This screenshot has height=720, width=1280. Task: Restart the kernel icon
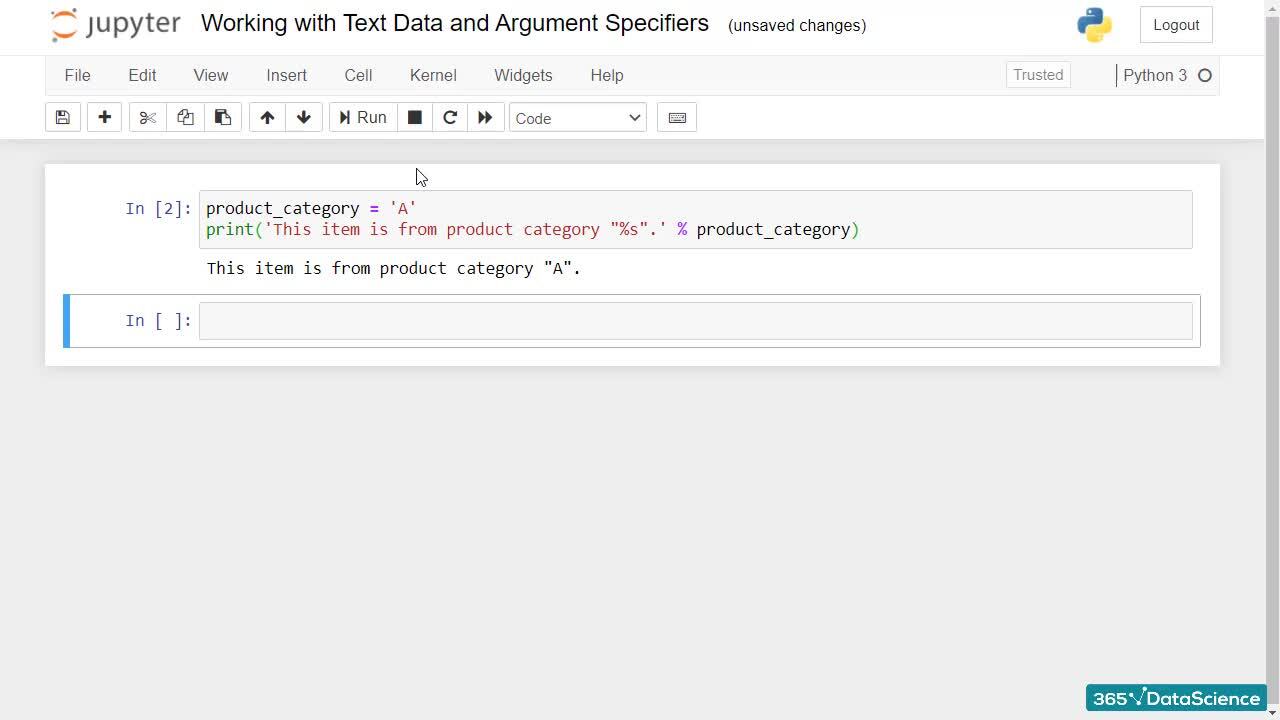[450, 118]
